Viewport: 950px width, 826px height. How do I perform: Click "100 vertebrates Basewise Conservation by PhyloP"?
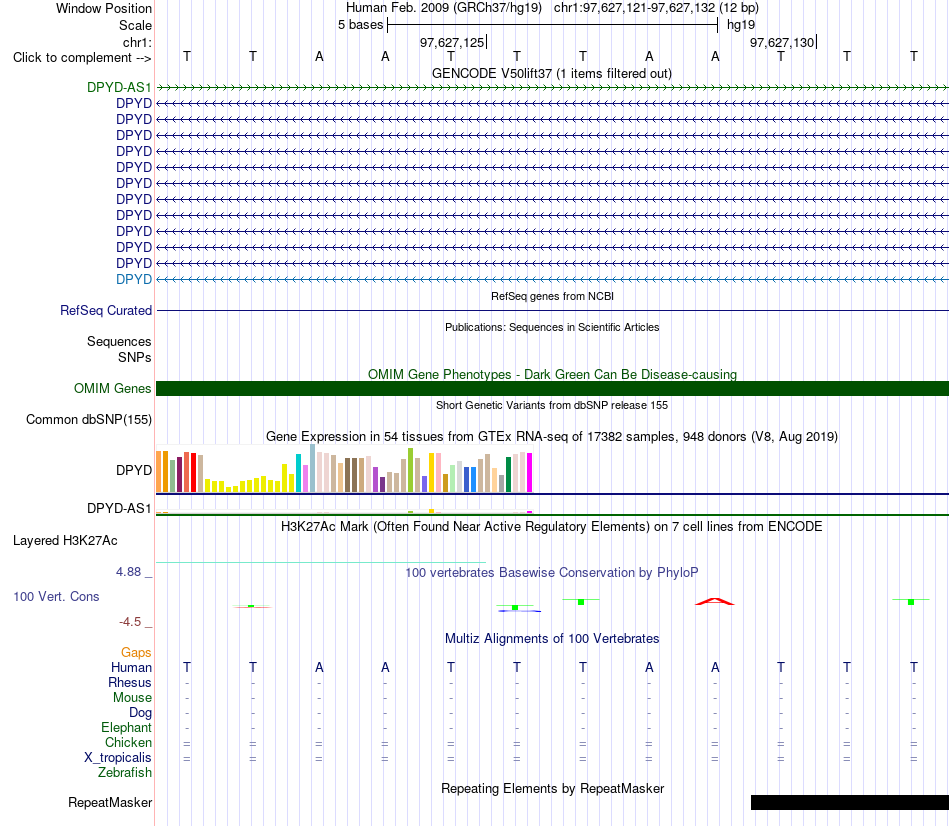(x=552, y=572)
